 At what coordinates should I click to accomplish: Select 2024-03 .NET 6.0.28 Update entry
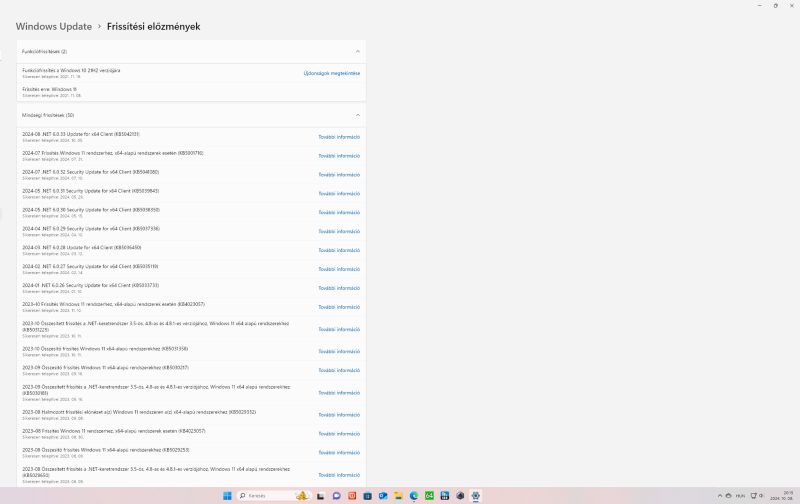[x=191, y=250]
